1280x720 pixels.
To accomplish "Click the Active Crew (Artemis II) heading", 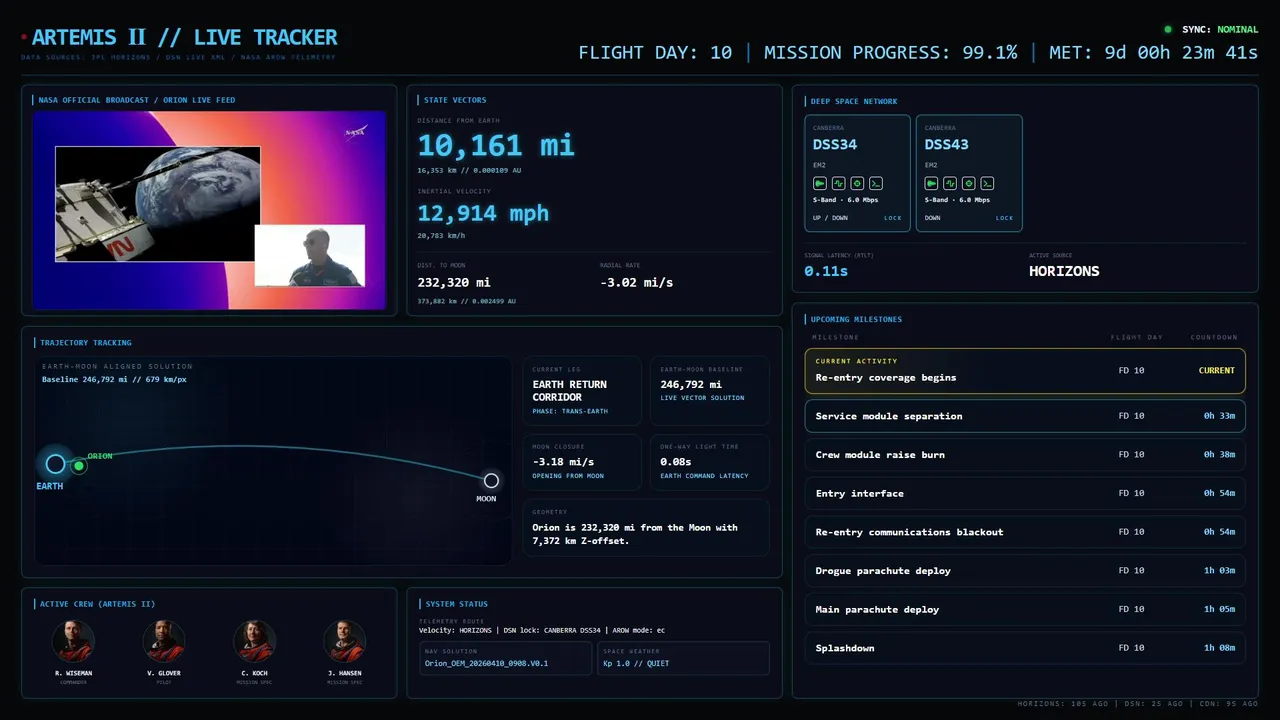I will tap(97, 604).
